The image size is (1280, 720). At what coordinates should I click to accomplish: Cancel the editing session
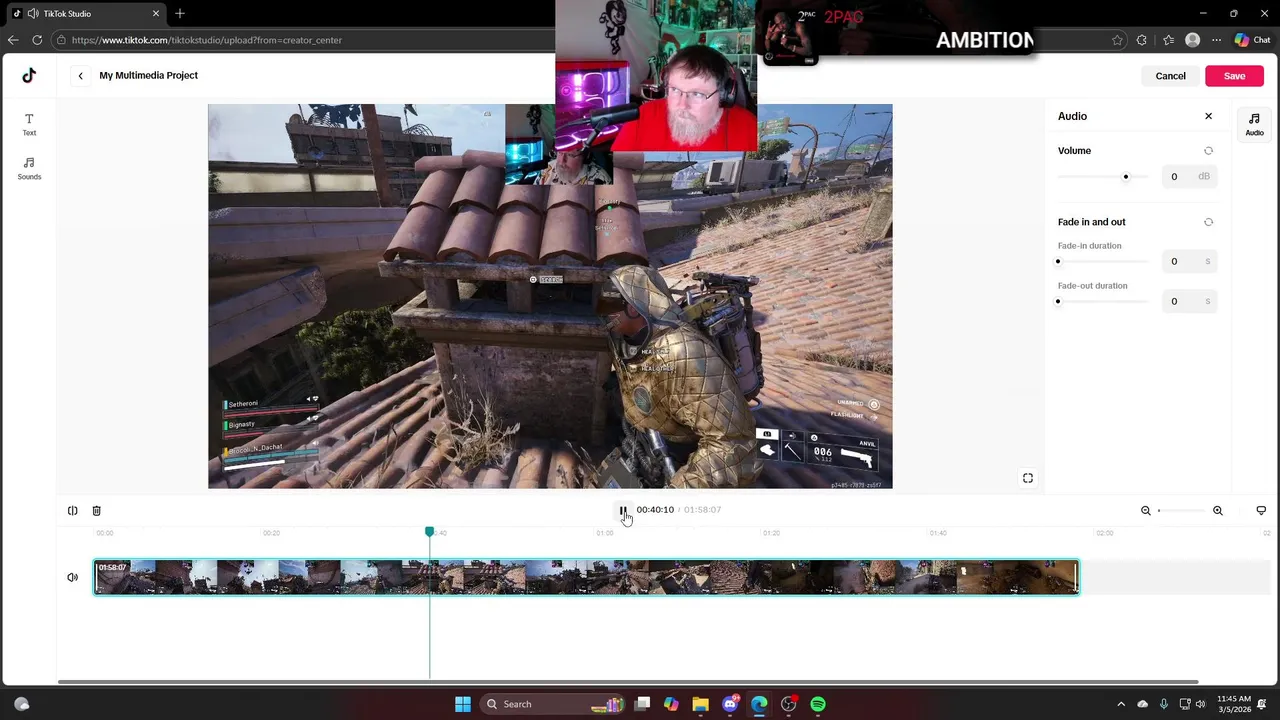click(x=1170, y=76)
